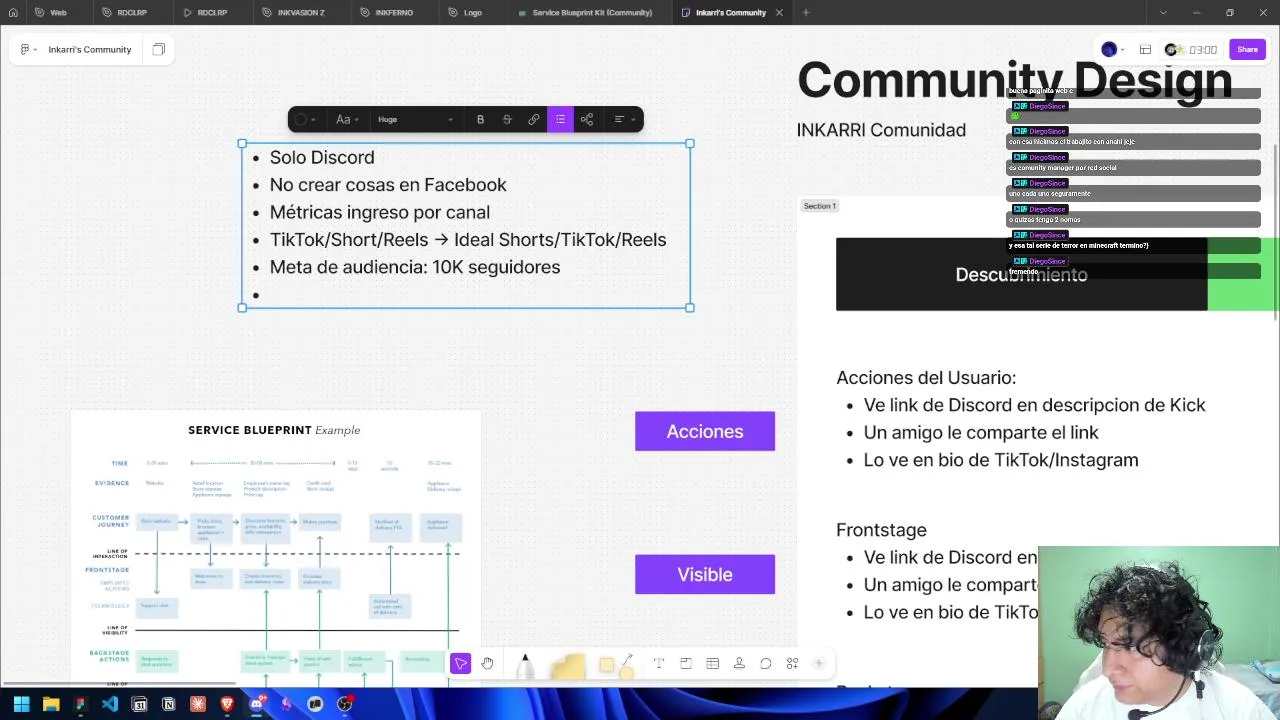Viewport: 1280px width, 720px height.
Task: Open the FigJam main menu dropdown
Action: click(x=28, y=49)
